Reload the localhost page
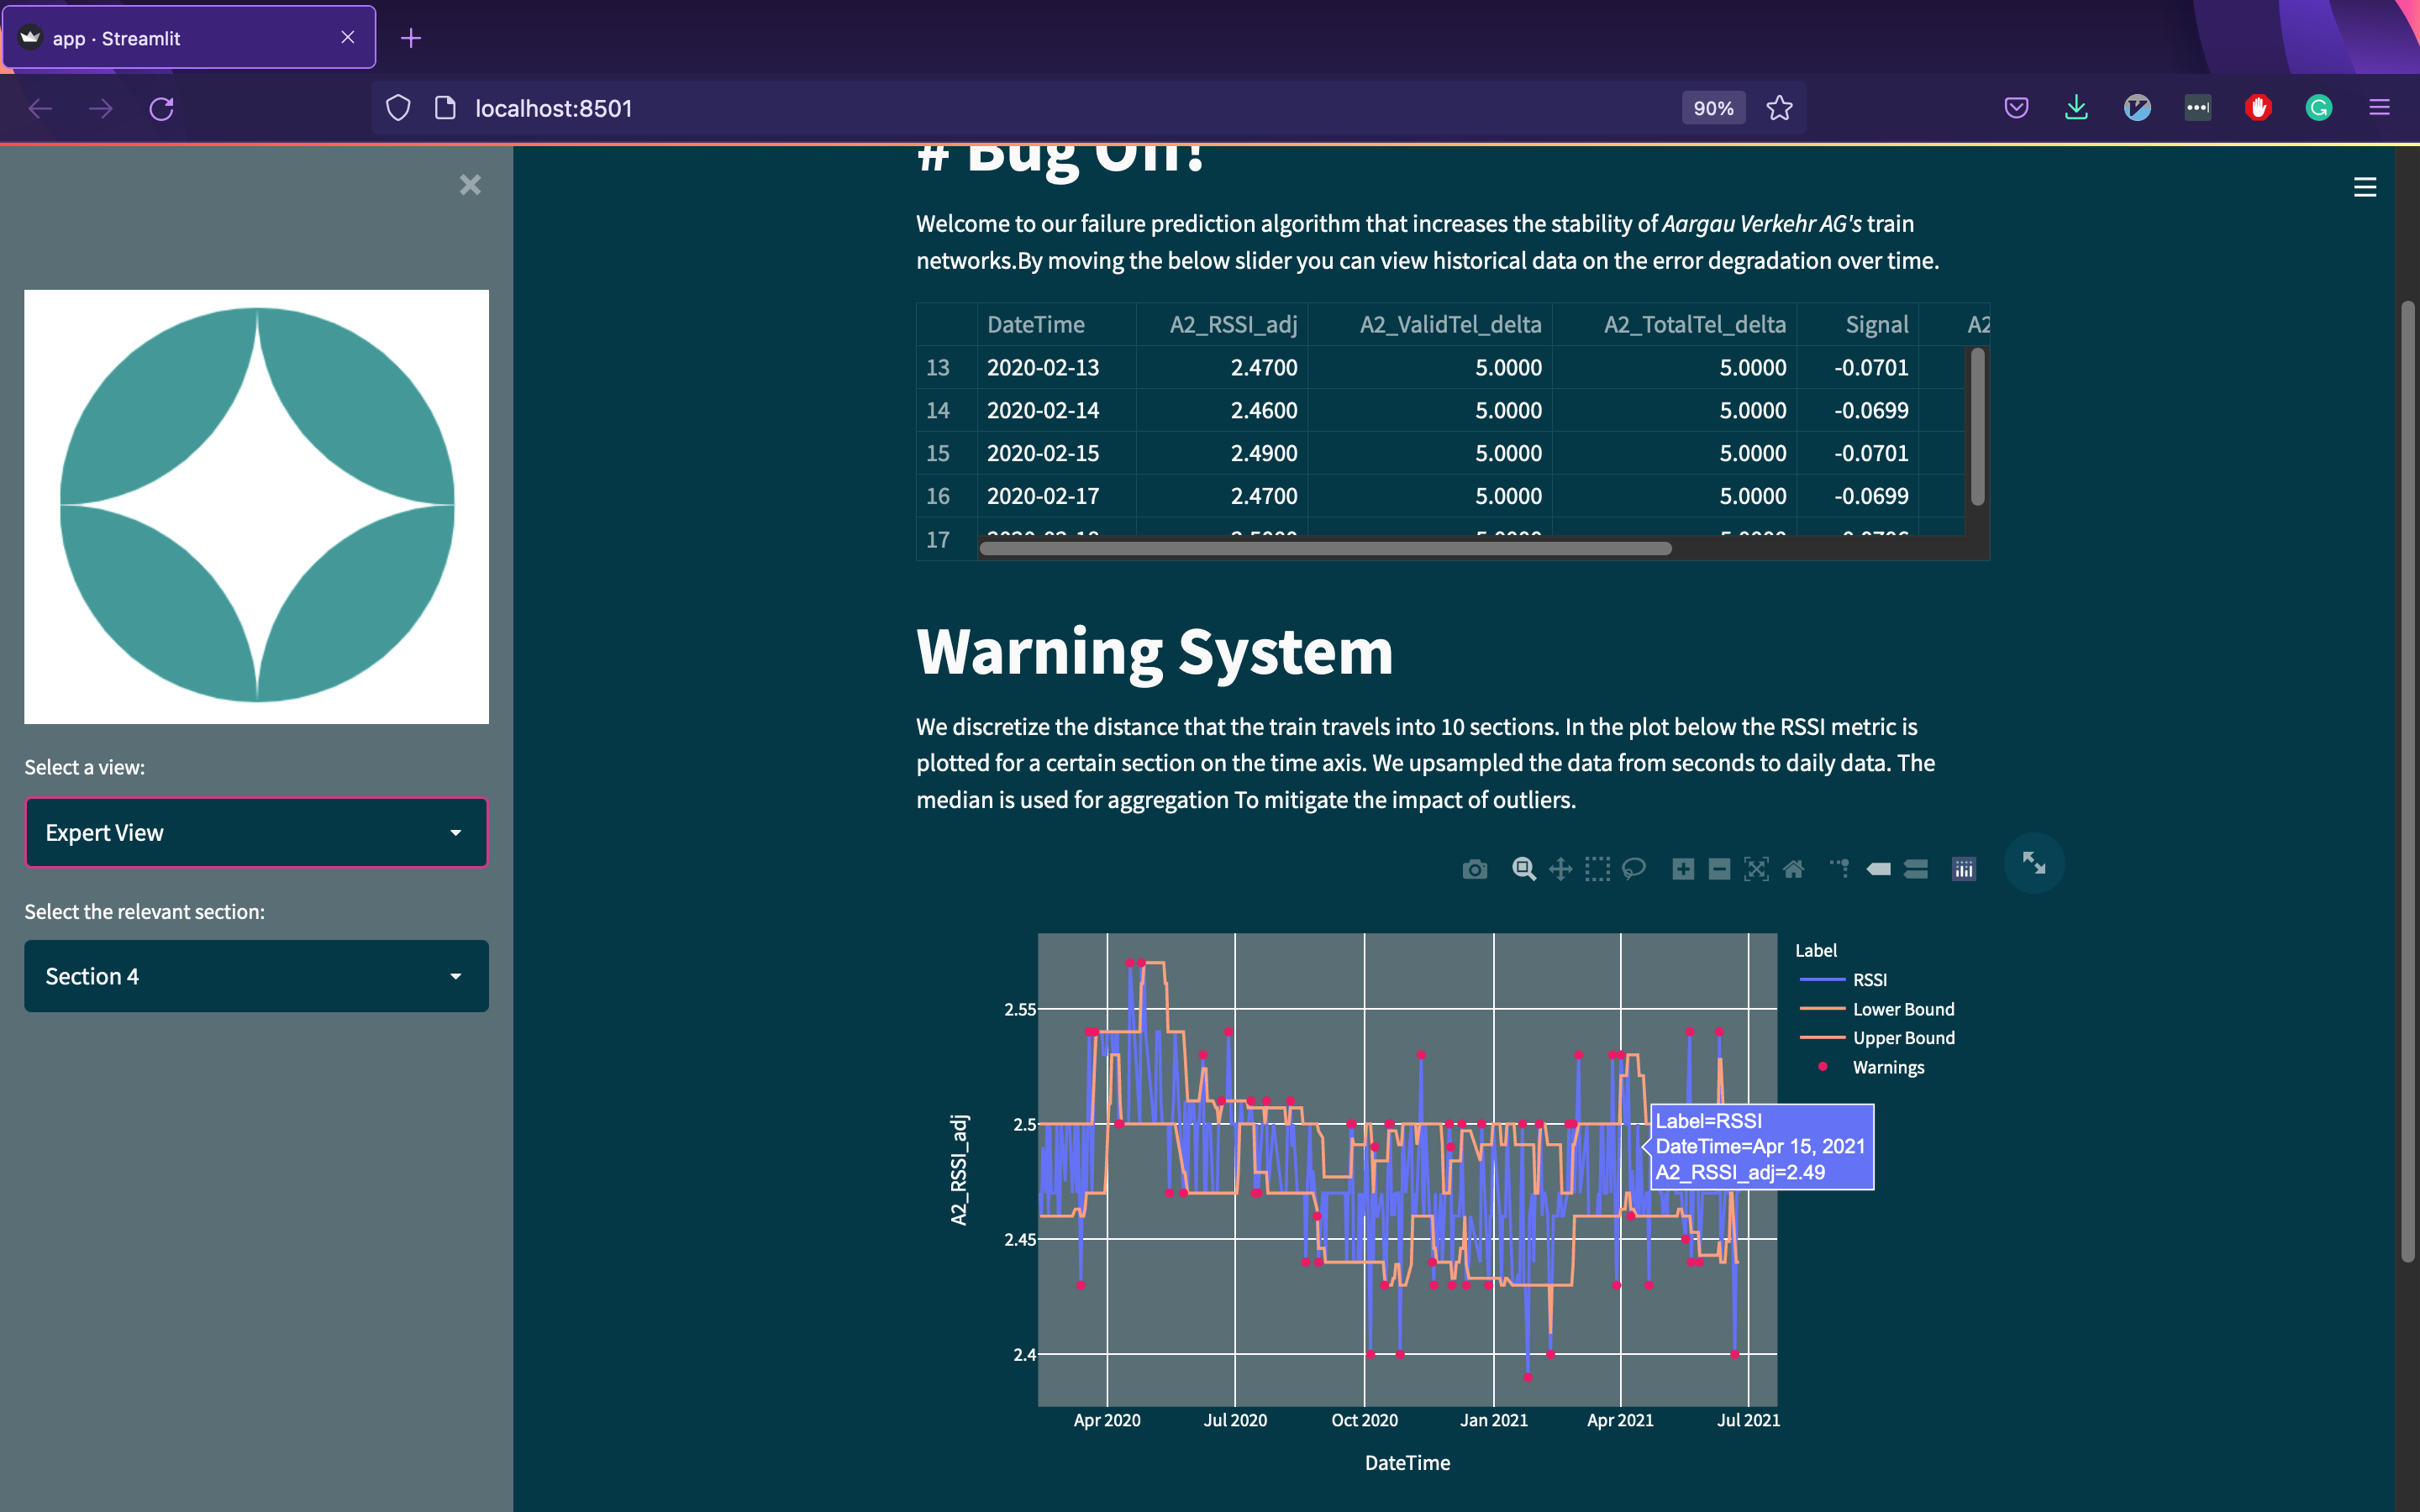Screen dimensions: 2420x1512 tap(162, 108)
